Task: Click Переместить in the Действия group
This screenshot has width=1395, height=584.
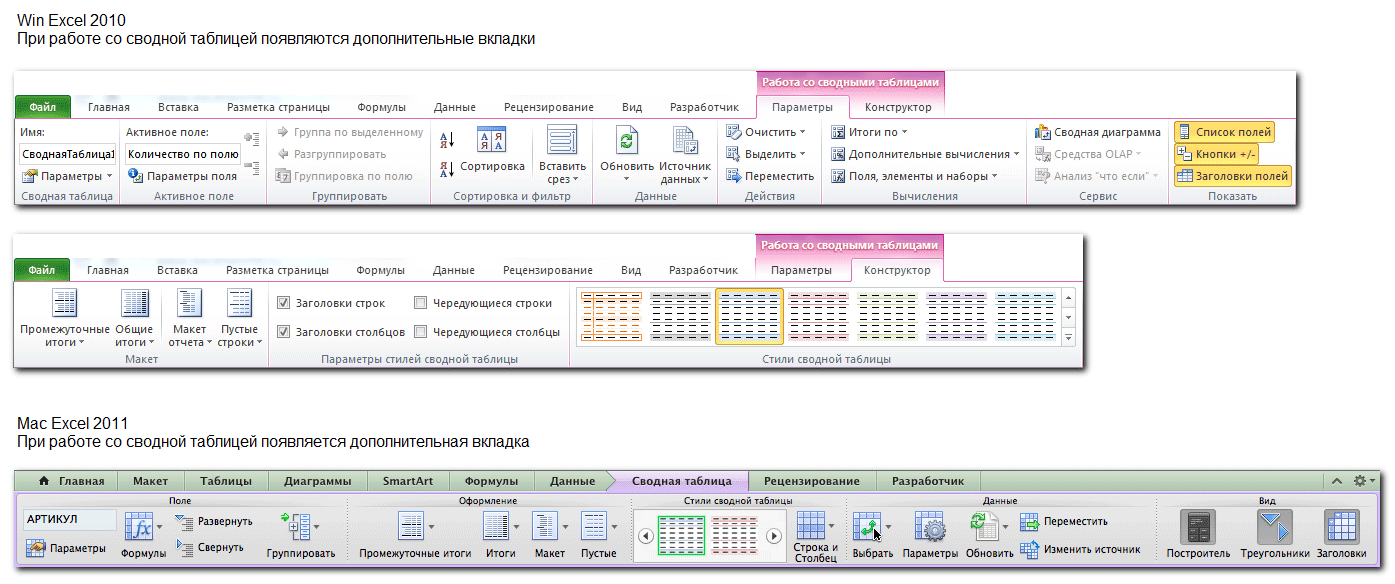Action: [770, 176]
